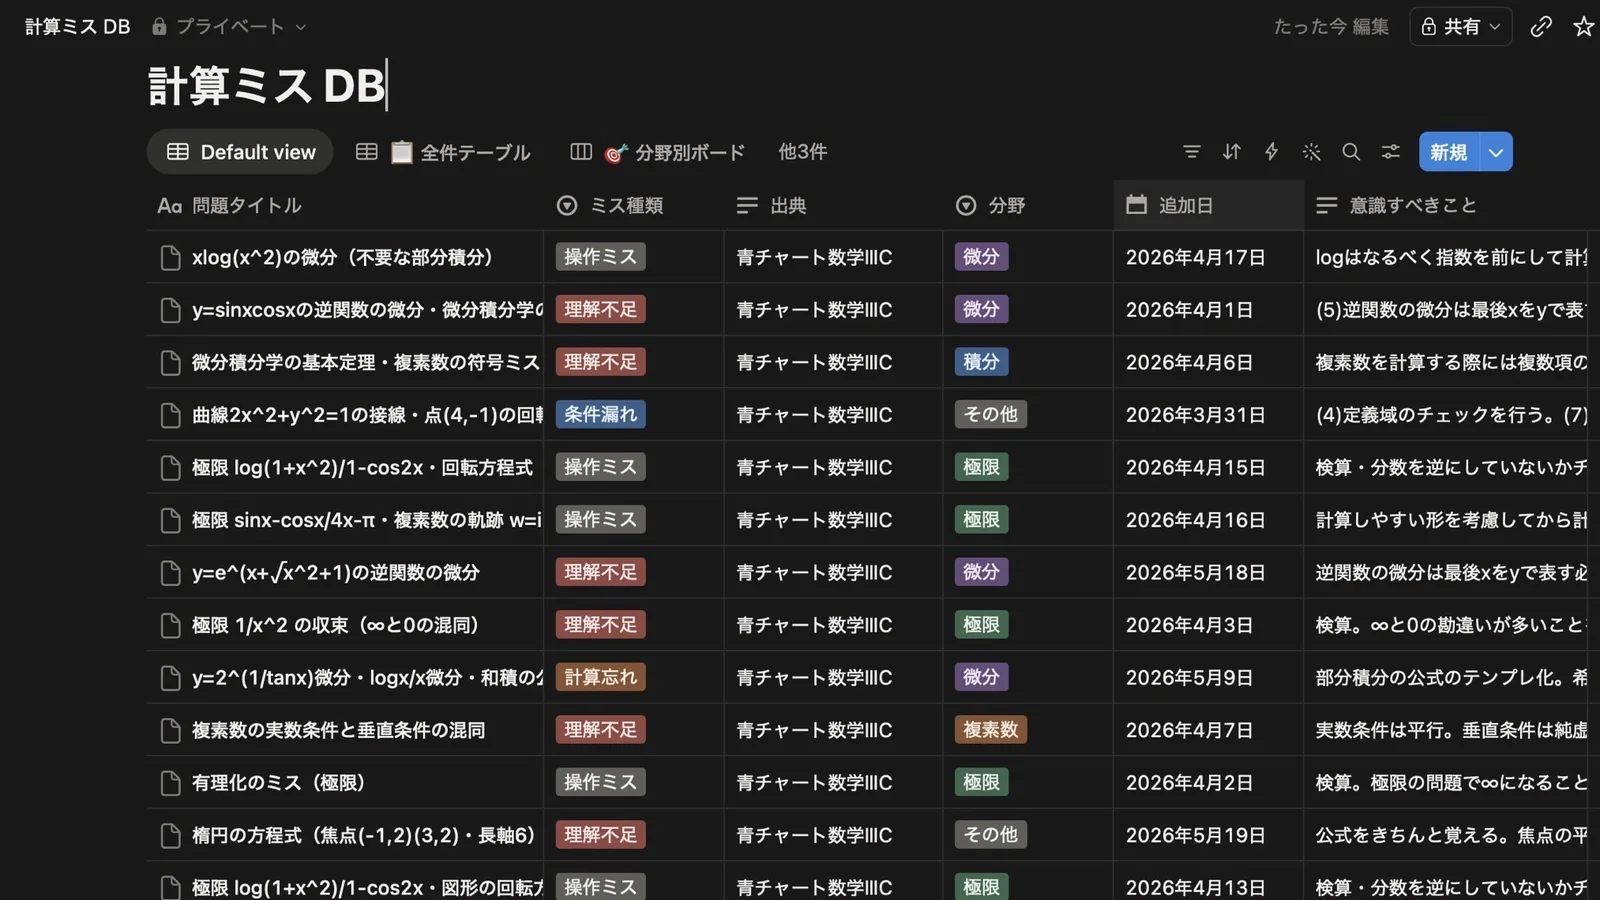Open row 極限 sinx-cosx/4x-π
Image resolution: width=1600 pixels, height=900 pixels.
pyautogui.click(x=366, y=520)
